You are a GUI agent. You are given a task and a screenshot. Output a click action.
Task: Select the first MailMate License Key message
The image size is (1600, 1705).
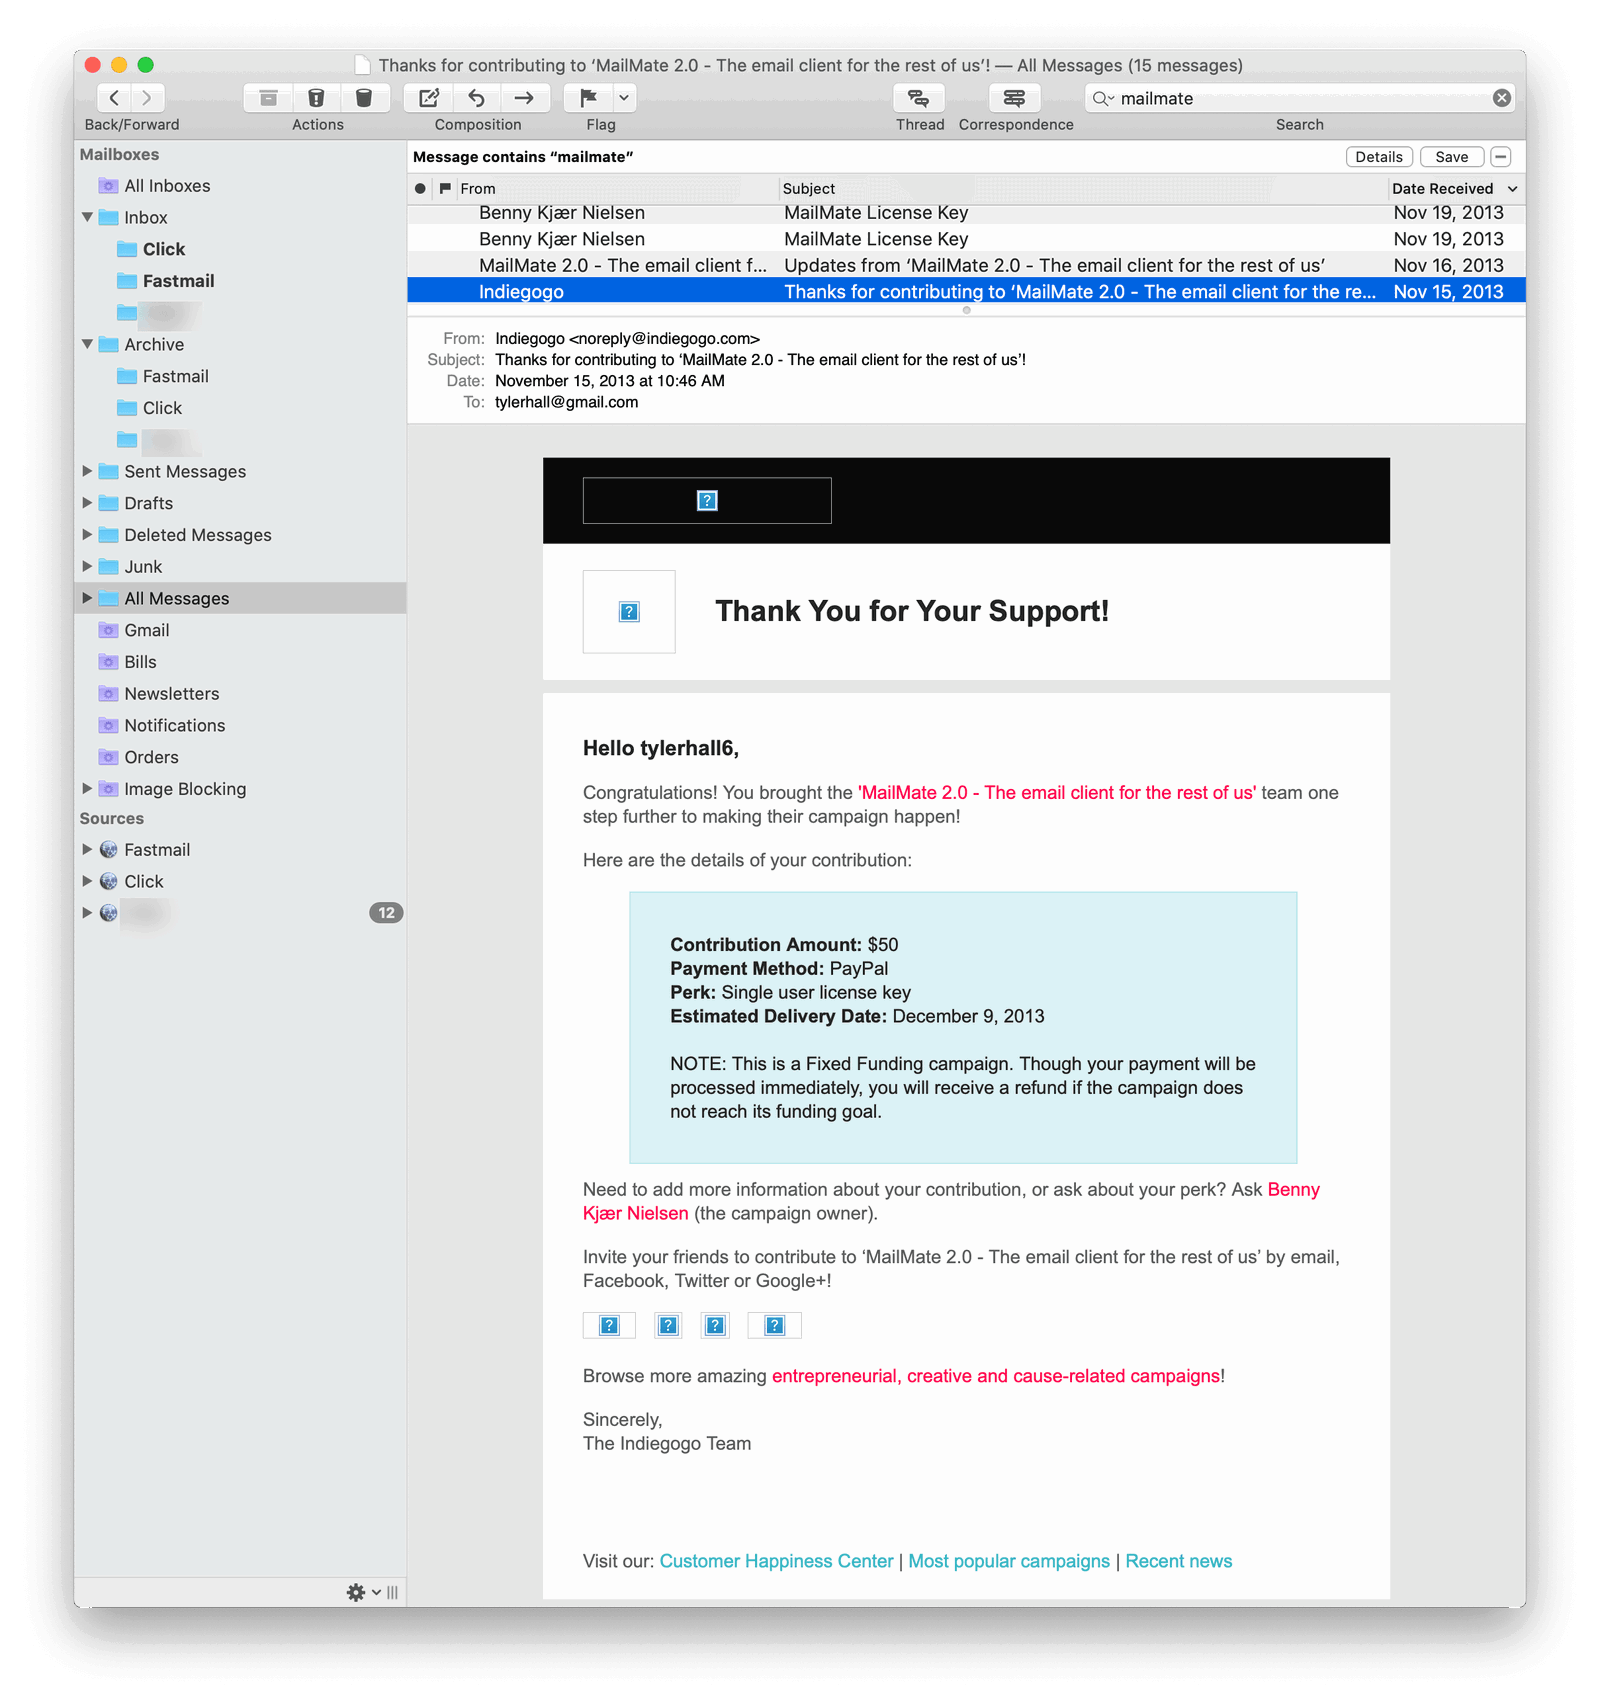tap(966, 213)
